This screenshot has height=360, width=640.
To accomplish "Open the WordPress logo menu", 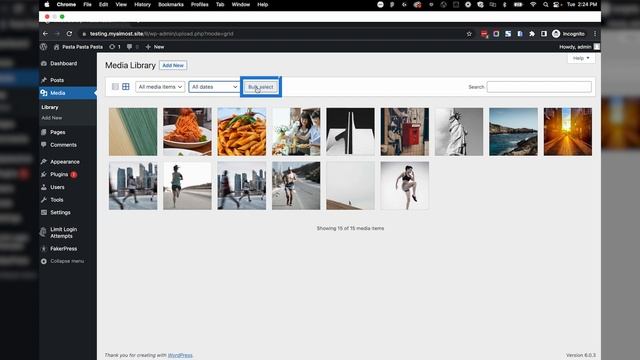I will point(44,47).
